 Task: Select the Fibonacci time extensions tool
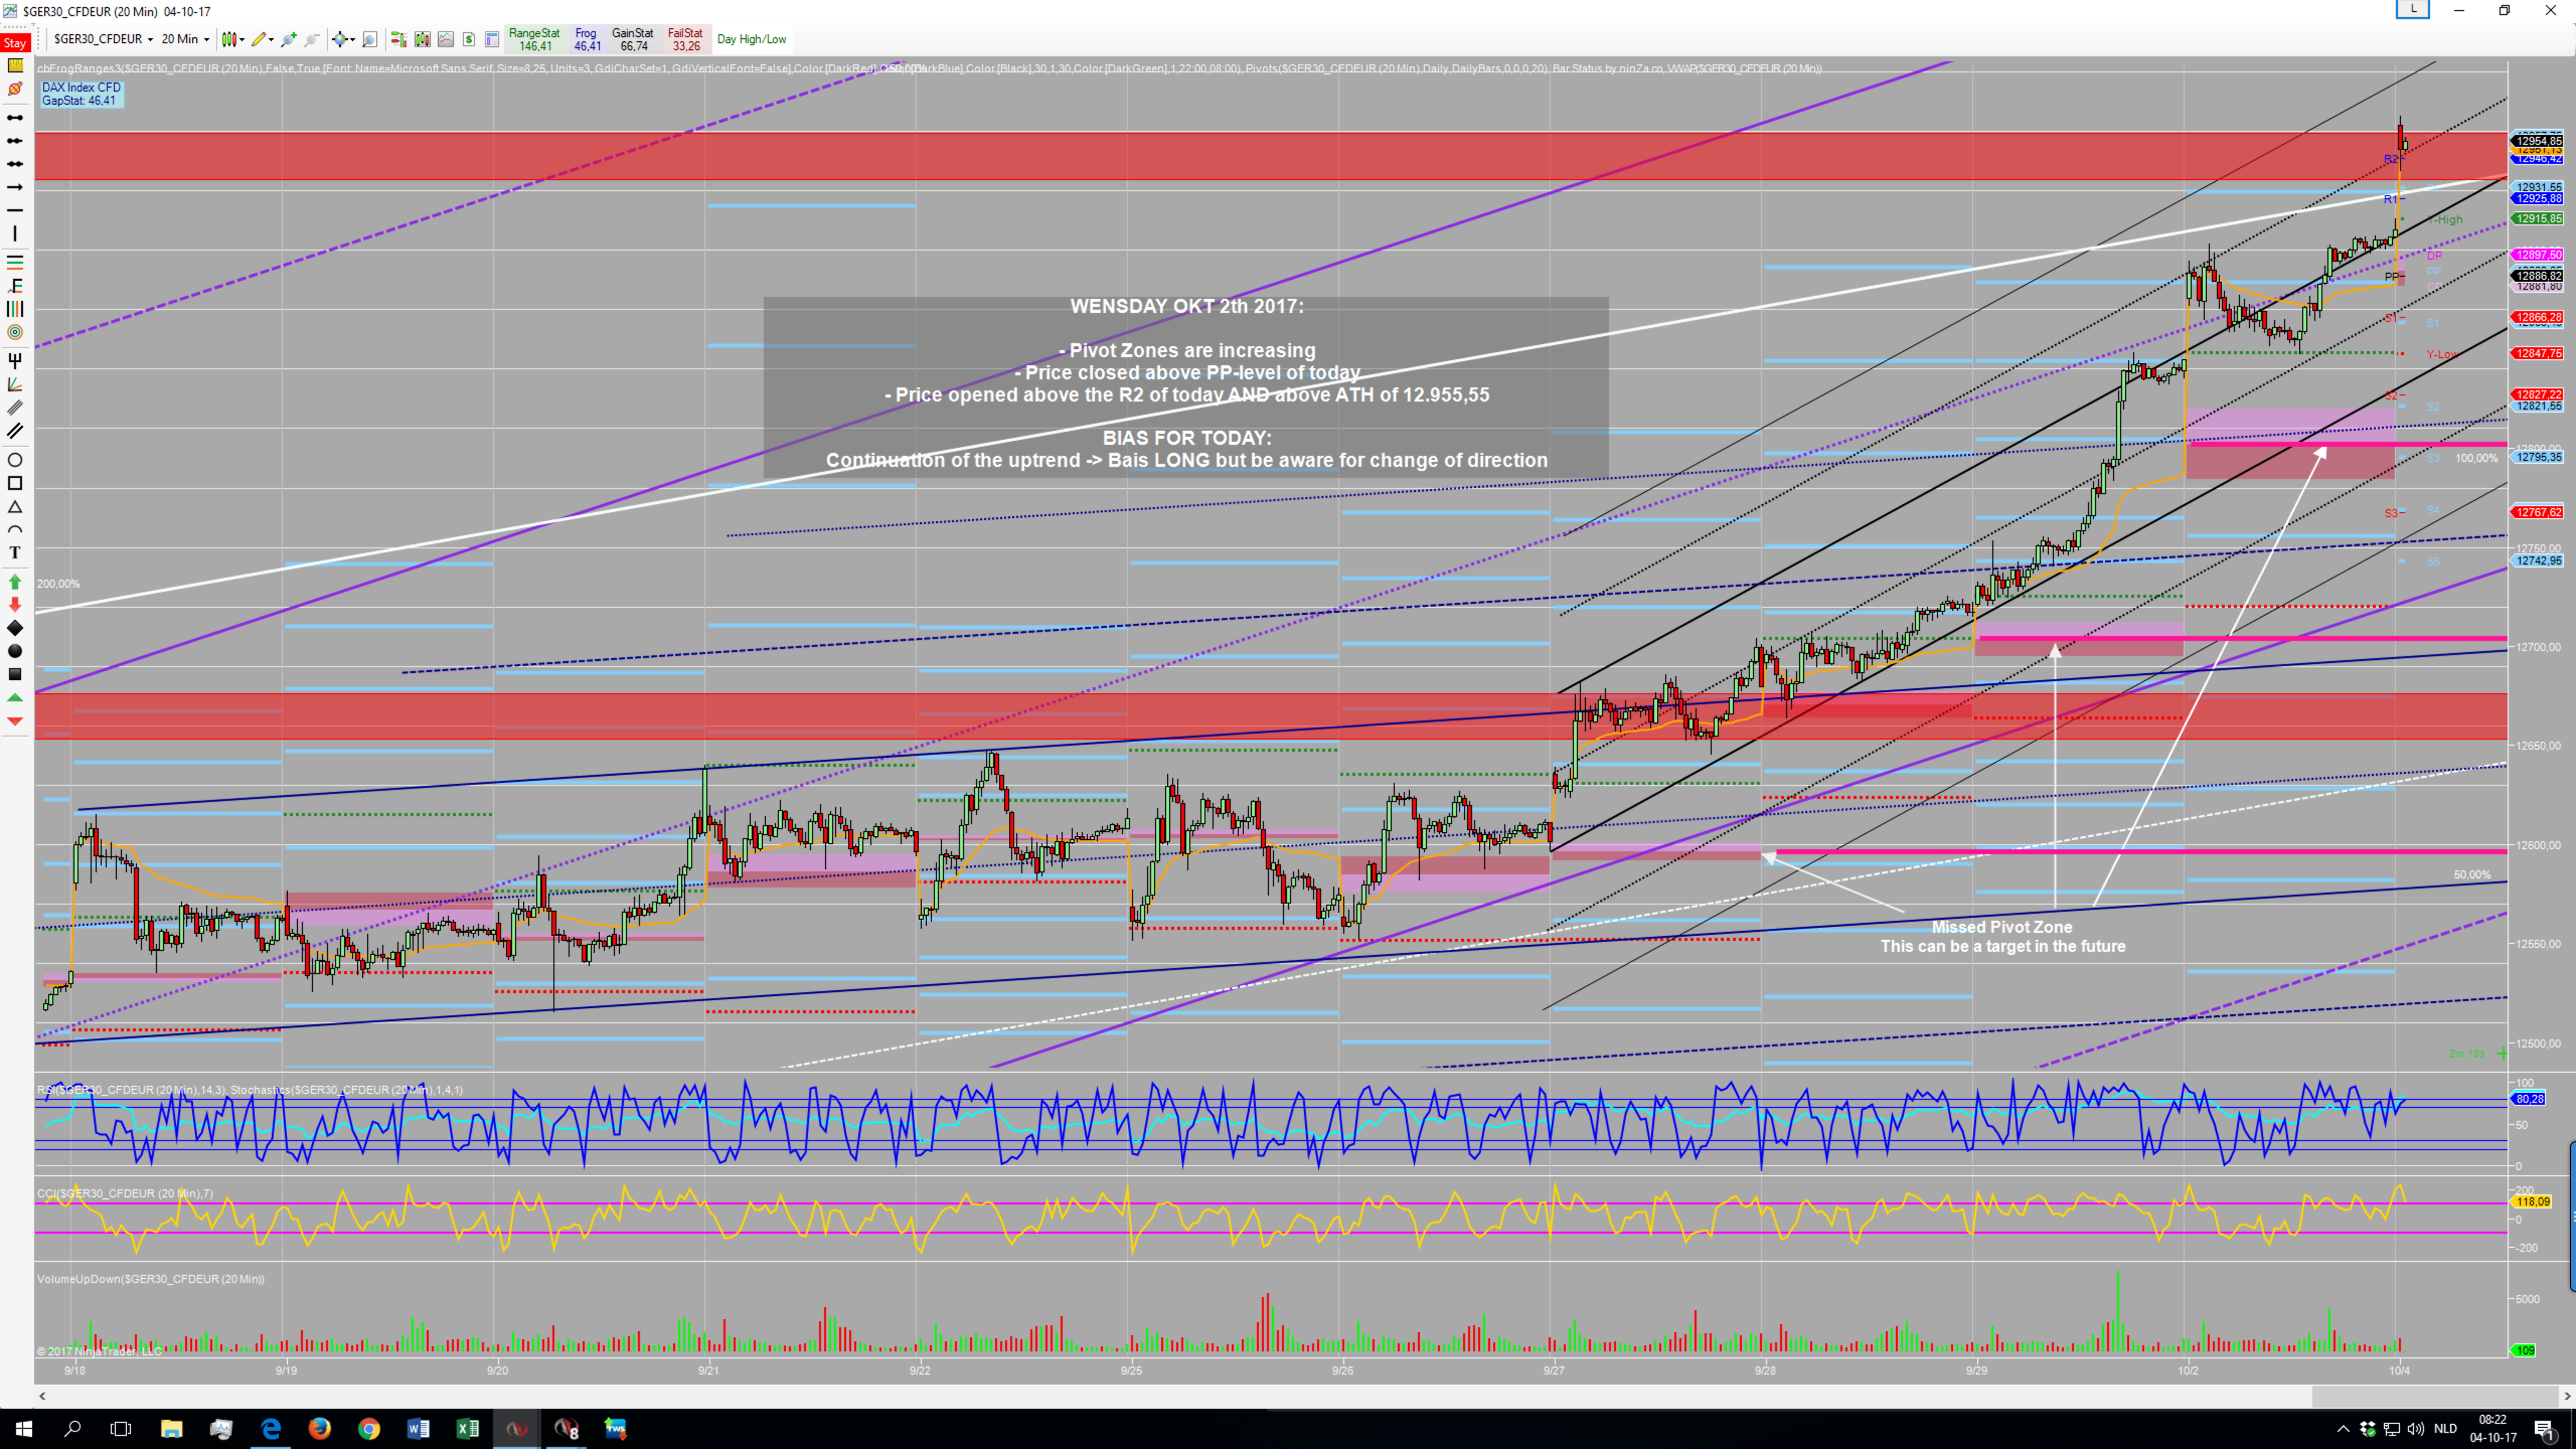[x=15, y=309]
